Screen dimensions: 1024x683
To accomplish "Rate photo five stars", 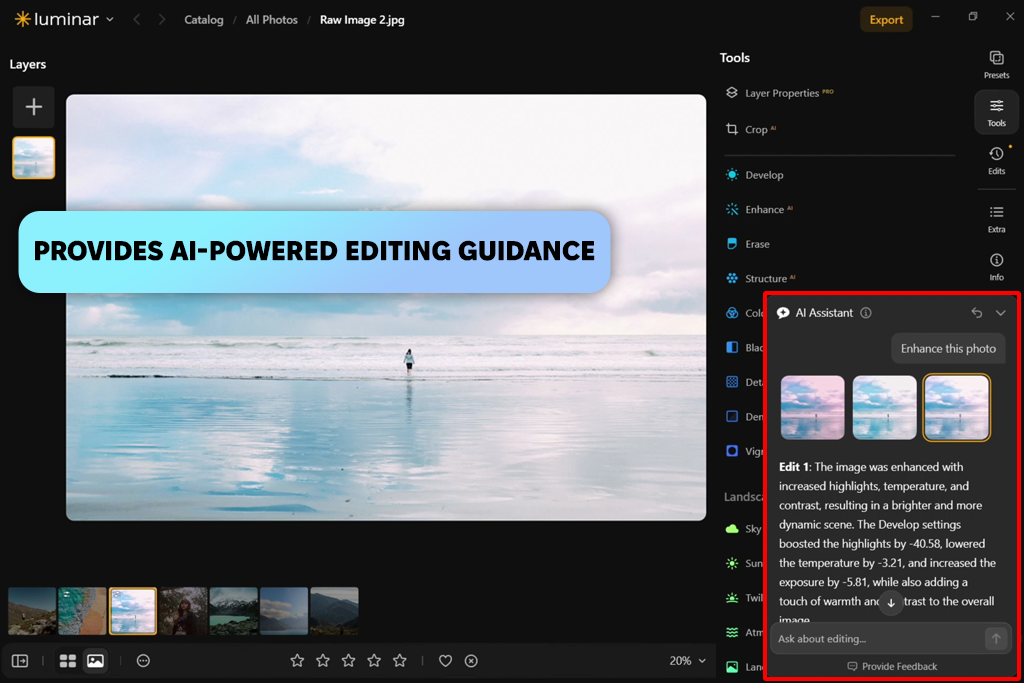I will tap(400, 661).
